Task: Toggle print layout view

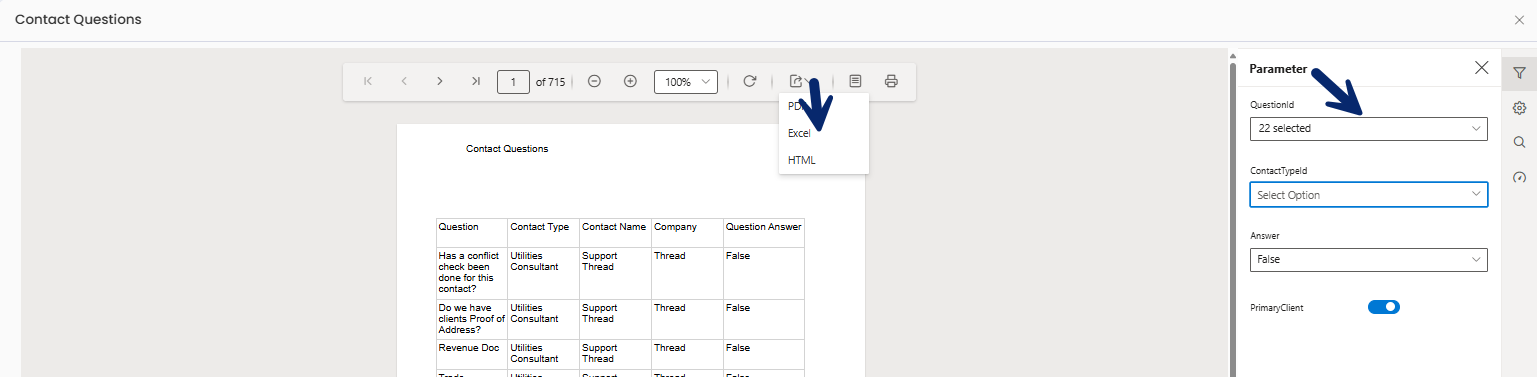Action: click(855, 81)
